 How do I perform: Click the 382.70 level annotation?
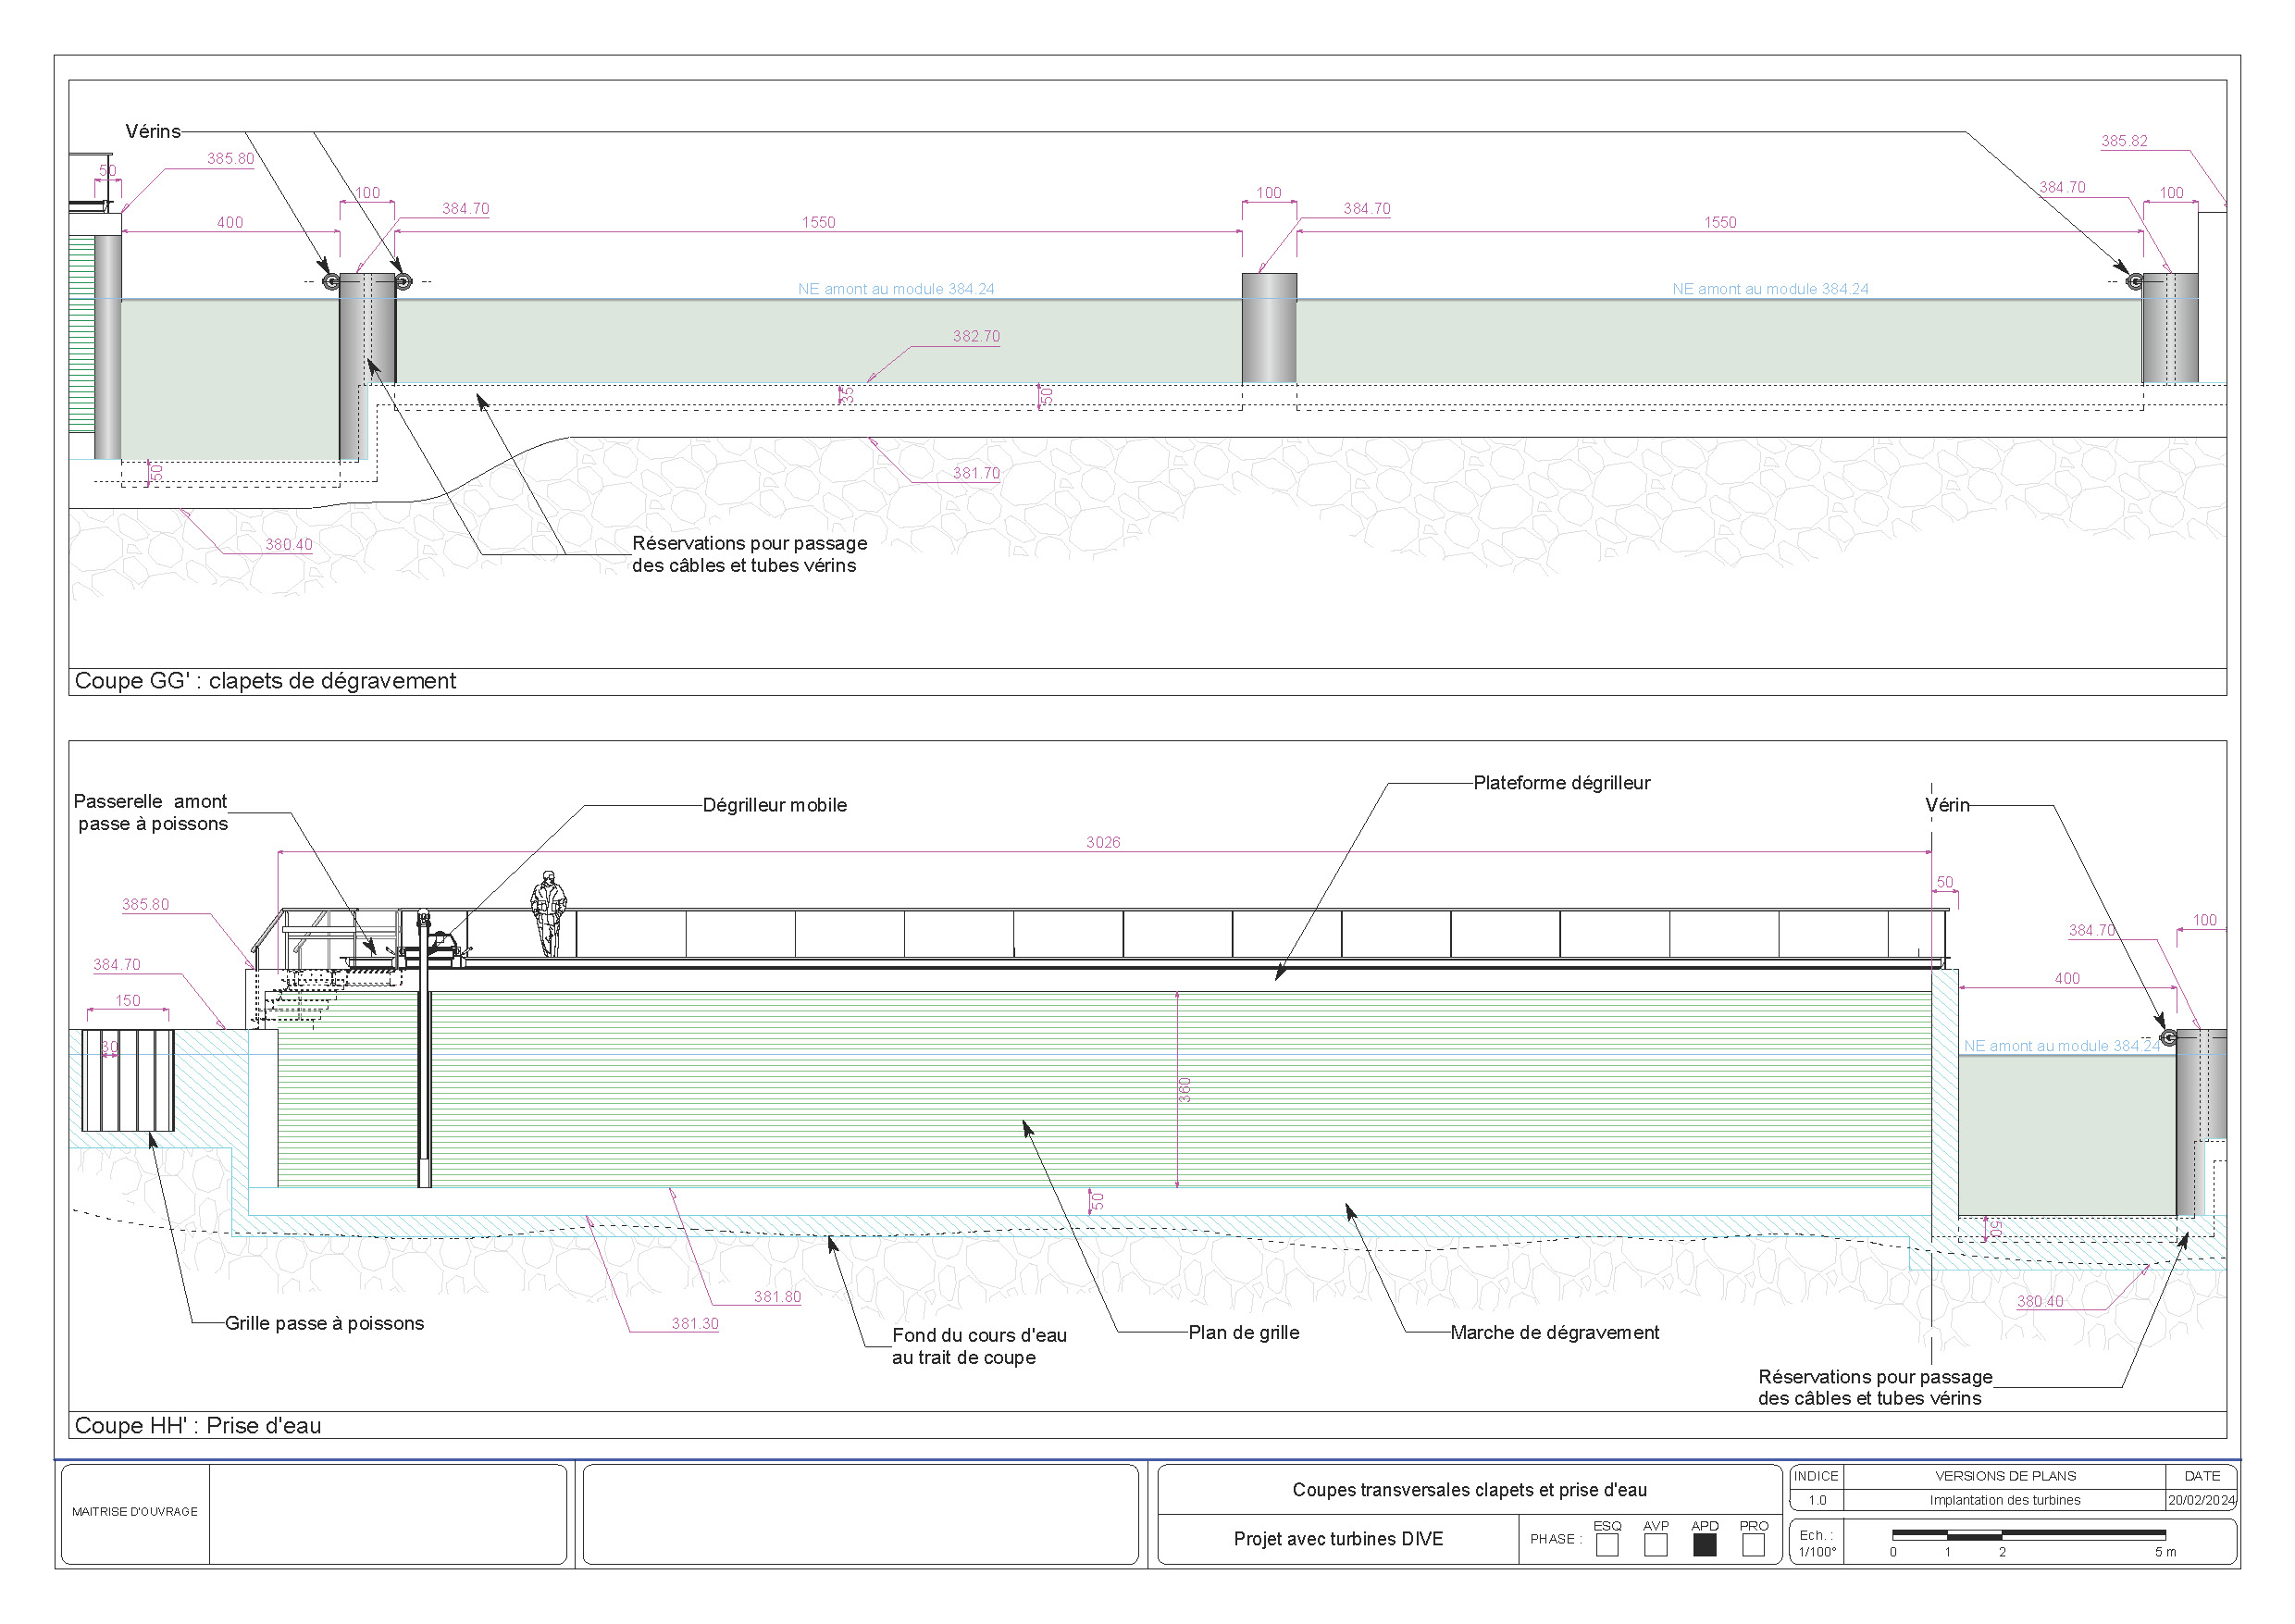(976, 336)
